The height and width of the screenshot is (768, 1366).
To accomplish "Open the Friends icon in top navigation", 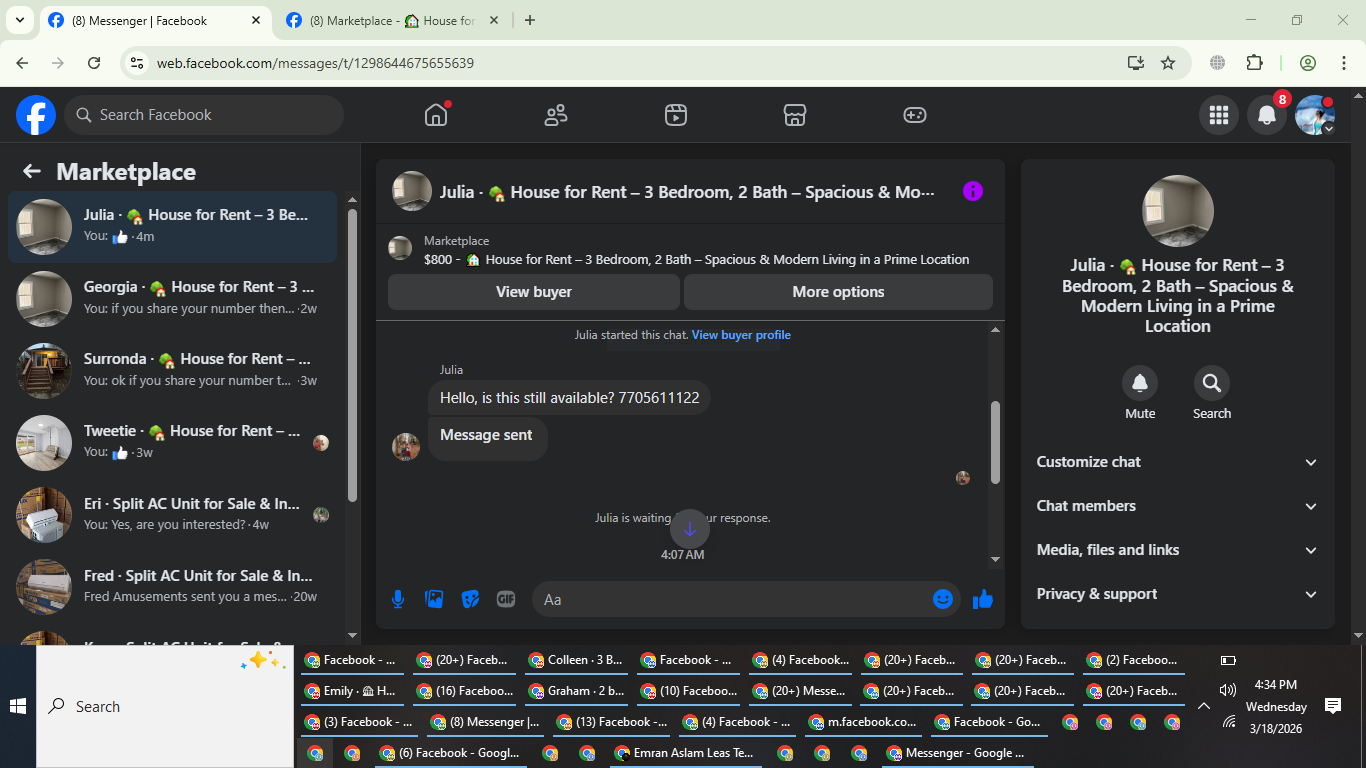I will tap(556, 115).
